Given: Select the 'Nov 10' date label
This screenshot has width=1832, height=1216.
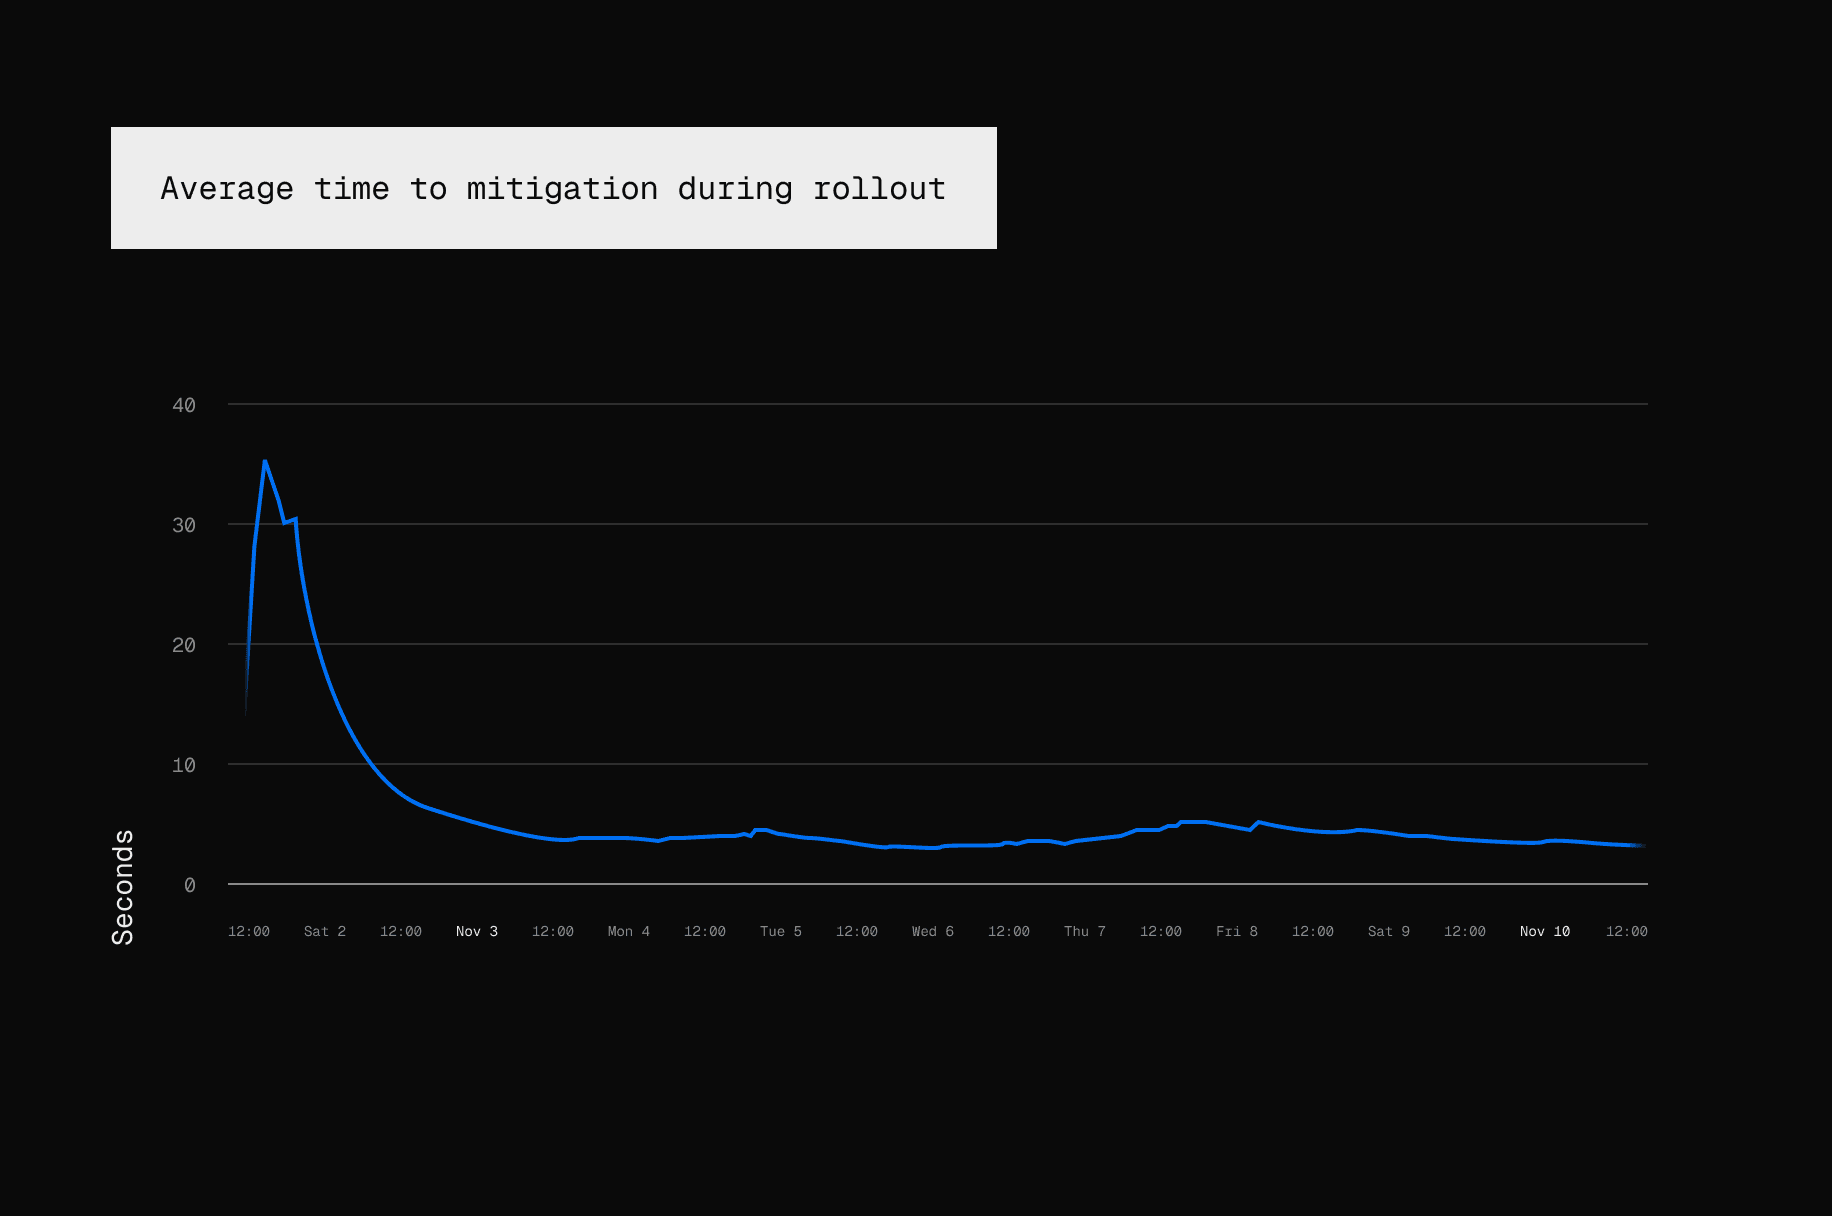Looking at the screenshot, I should coord(1545,931).
